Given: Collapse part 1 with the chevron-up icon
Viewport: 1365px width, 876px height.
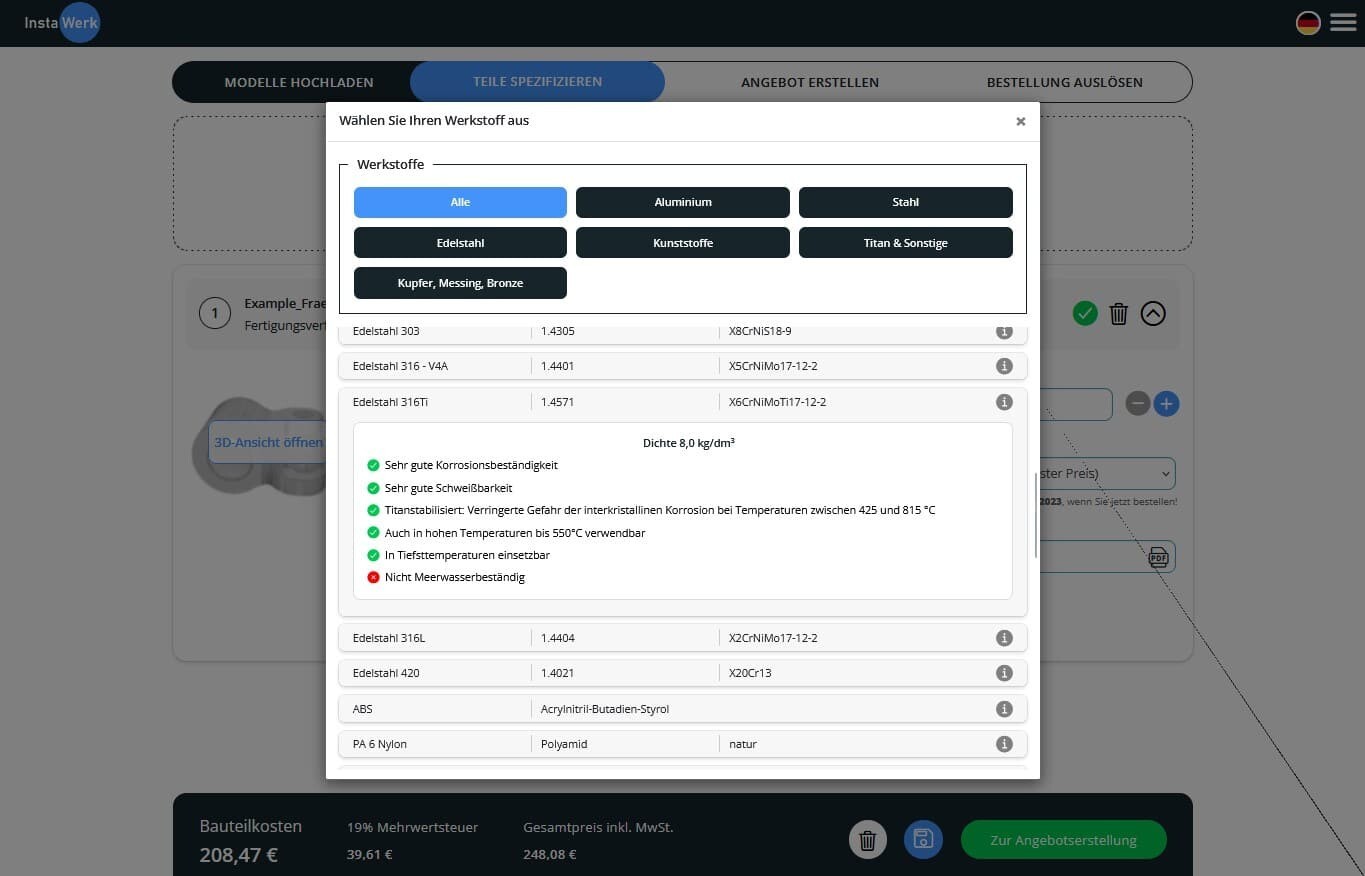Looking at the screenshot, I should click(1153, 314).
